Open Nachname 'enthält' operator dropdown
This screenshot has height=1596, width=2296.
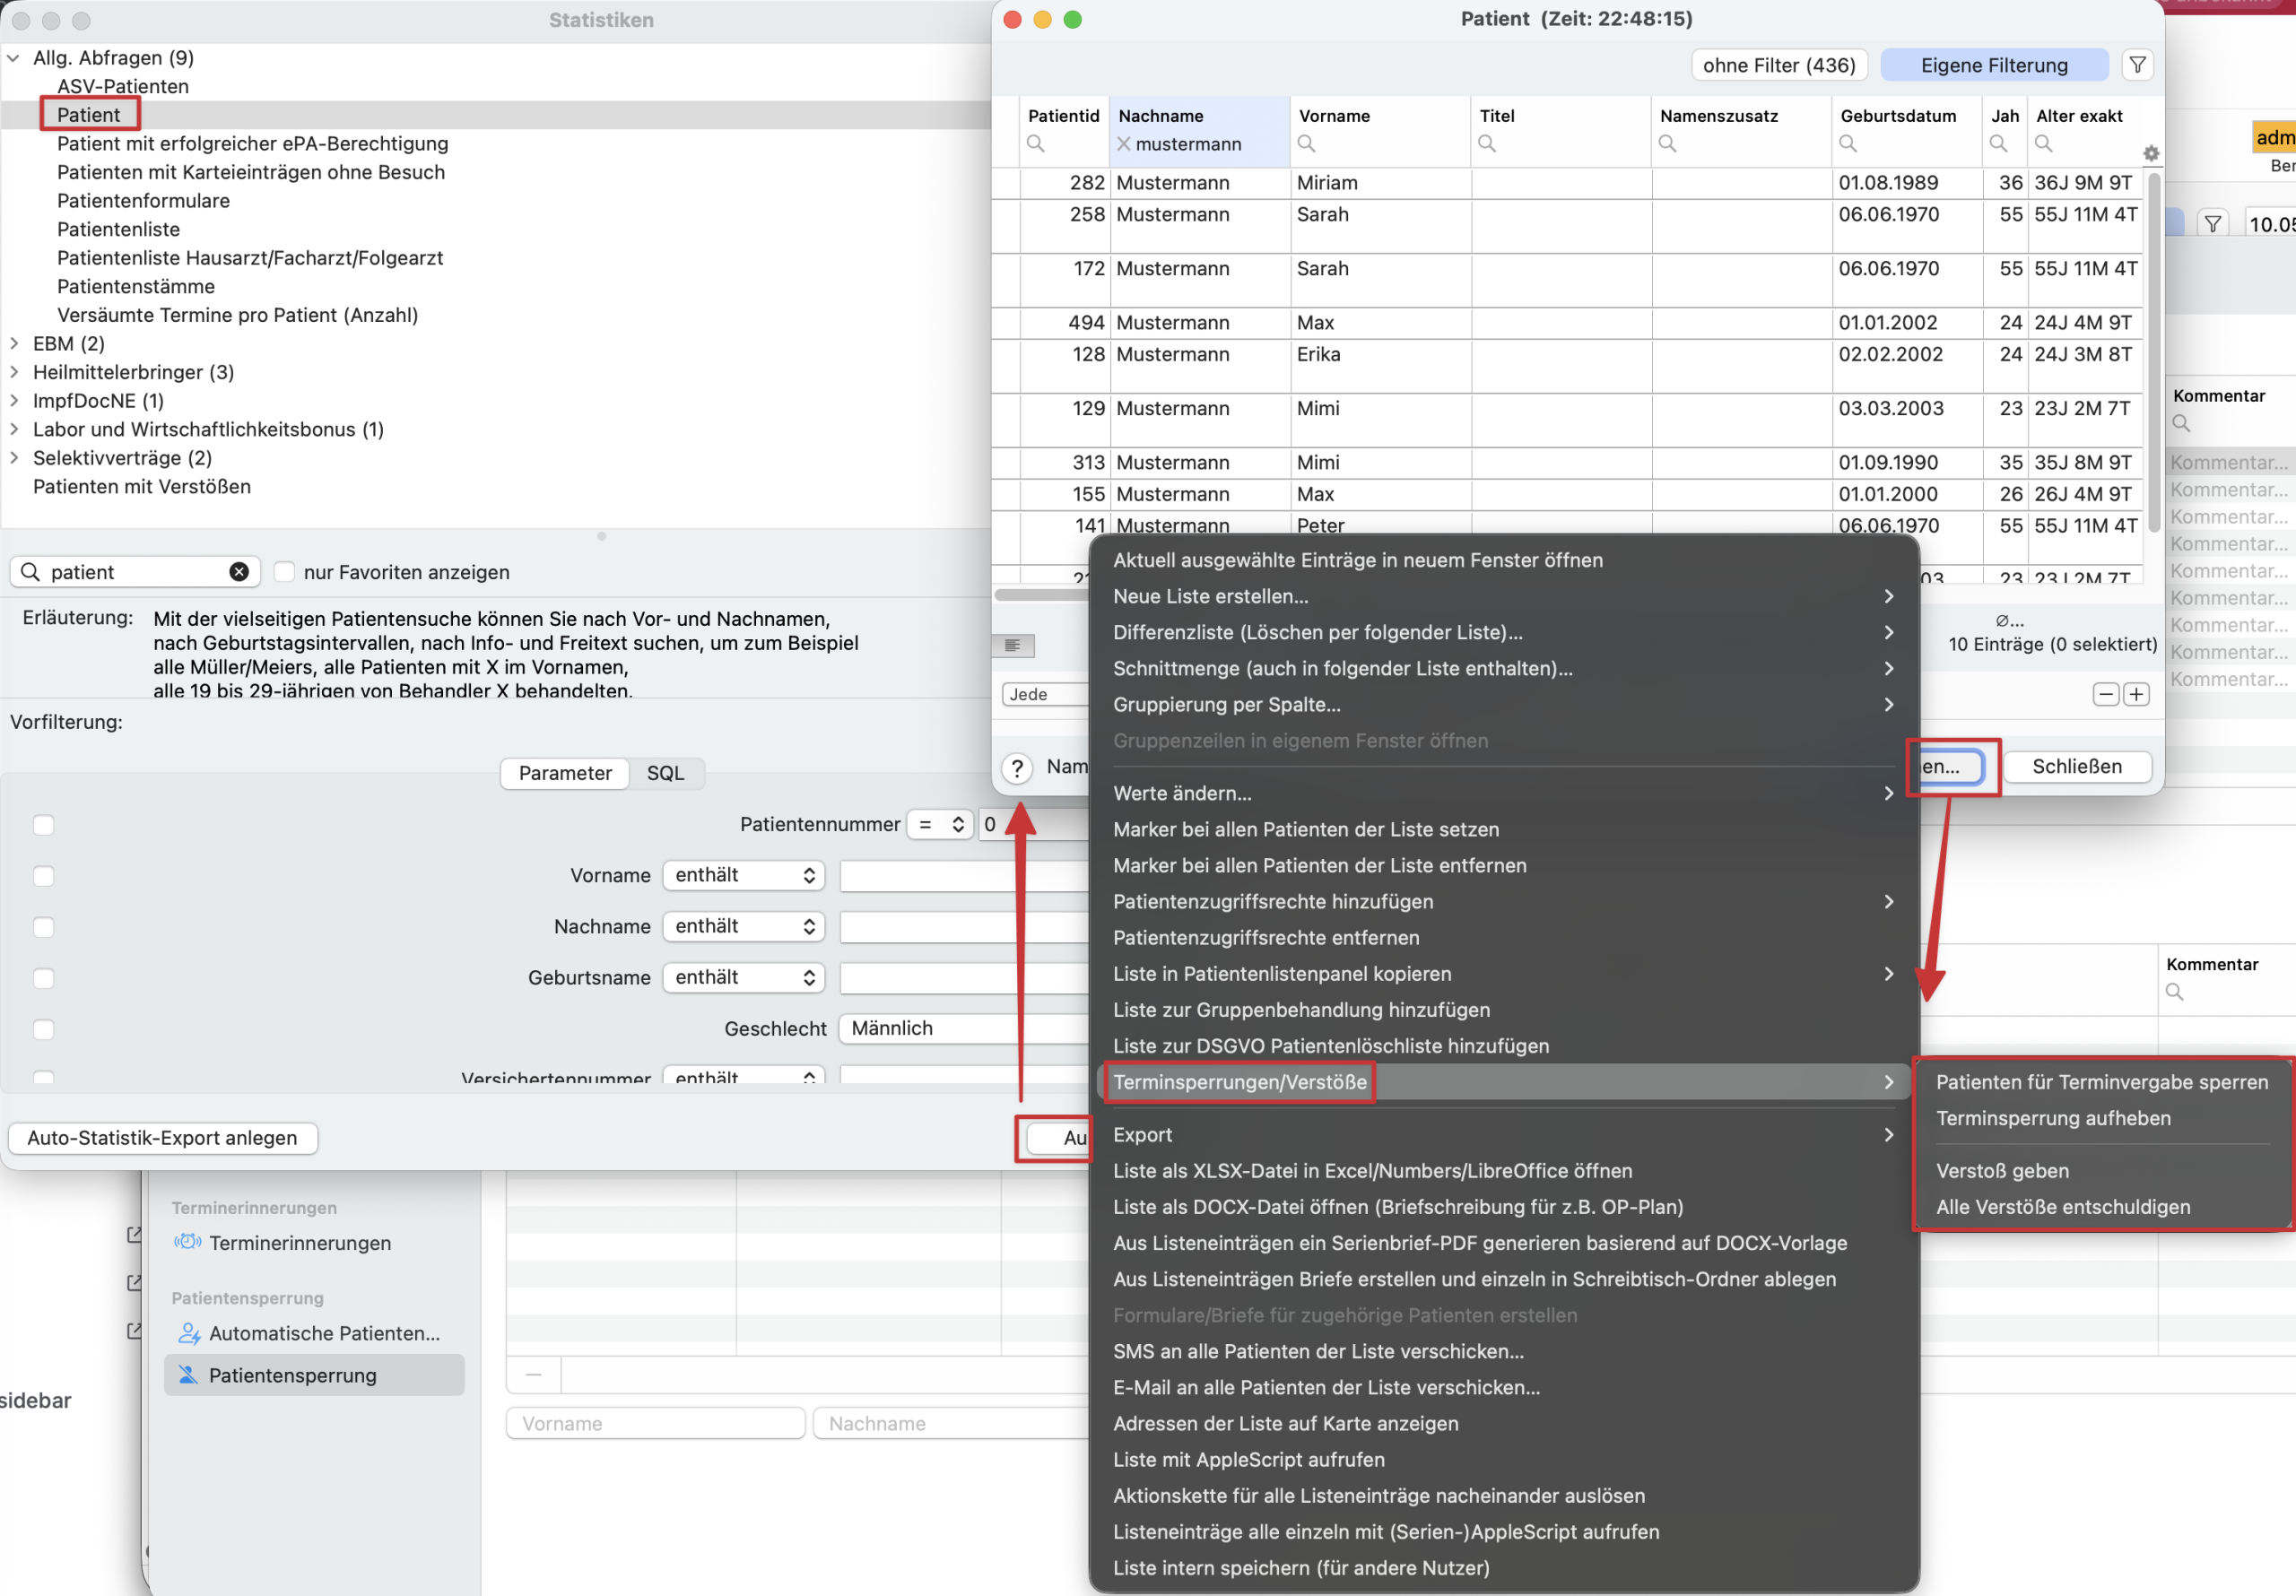click(744, 926)
